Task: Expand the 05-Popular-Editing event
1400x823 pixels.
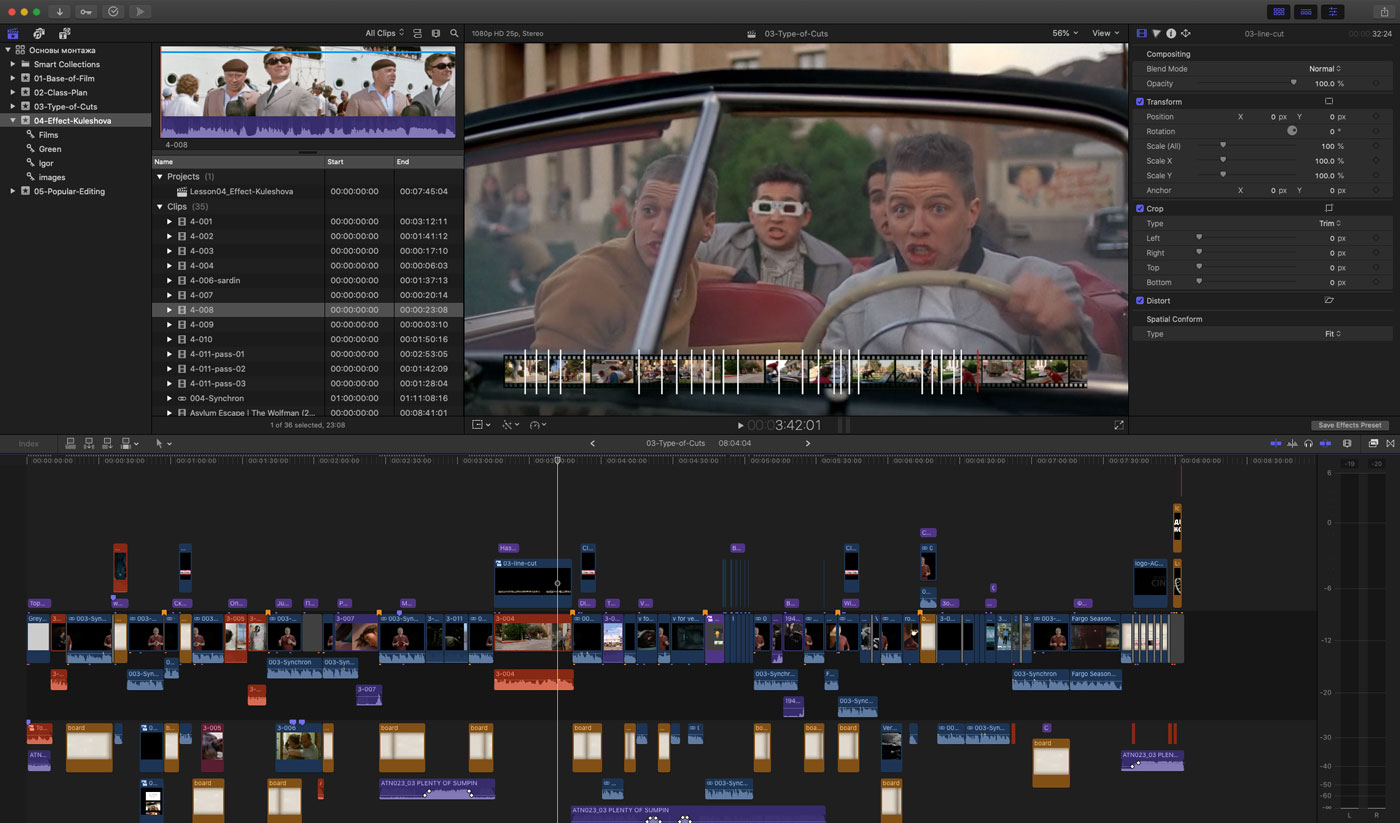Action: [13, 191]
